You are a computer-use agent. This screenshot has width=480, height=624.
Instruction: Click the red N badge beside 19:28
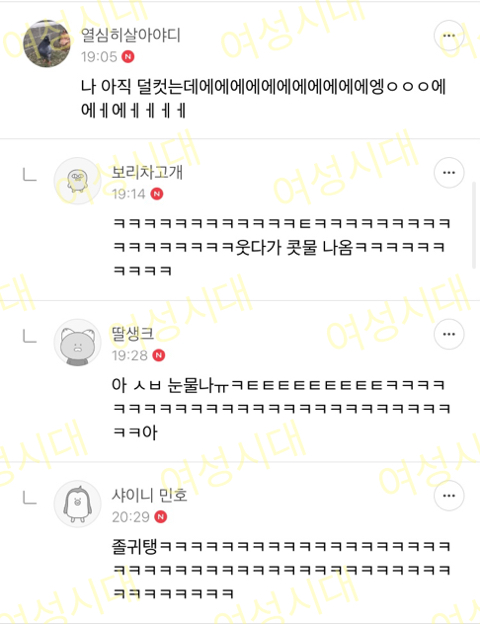[159, 355]
